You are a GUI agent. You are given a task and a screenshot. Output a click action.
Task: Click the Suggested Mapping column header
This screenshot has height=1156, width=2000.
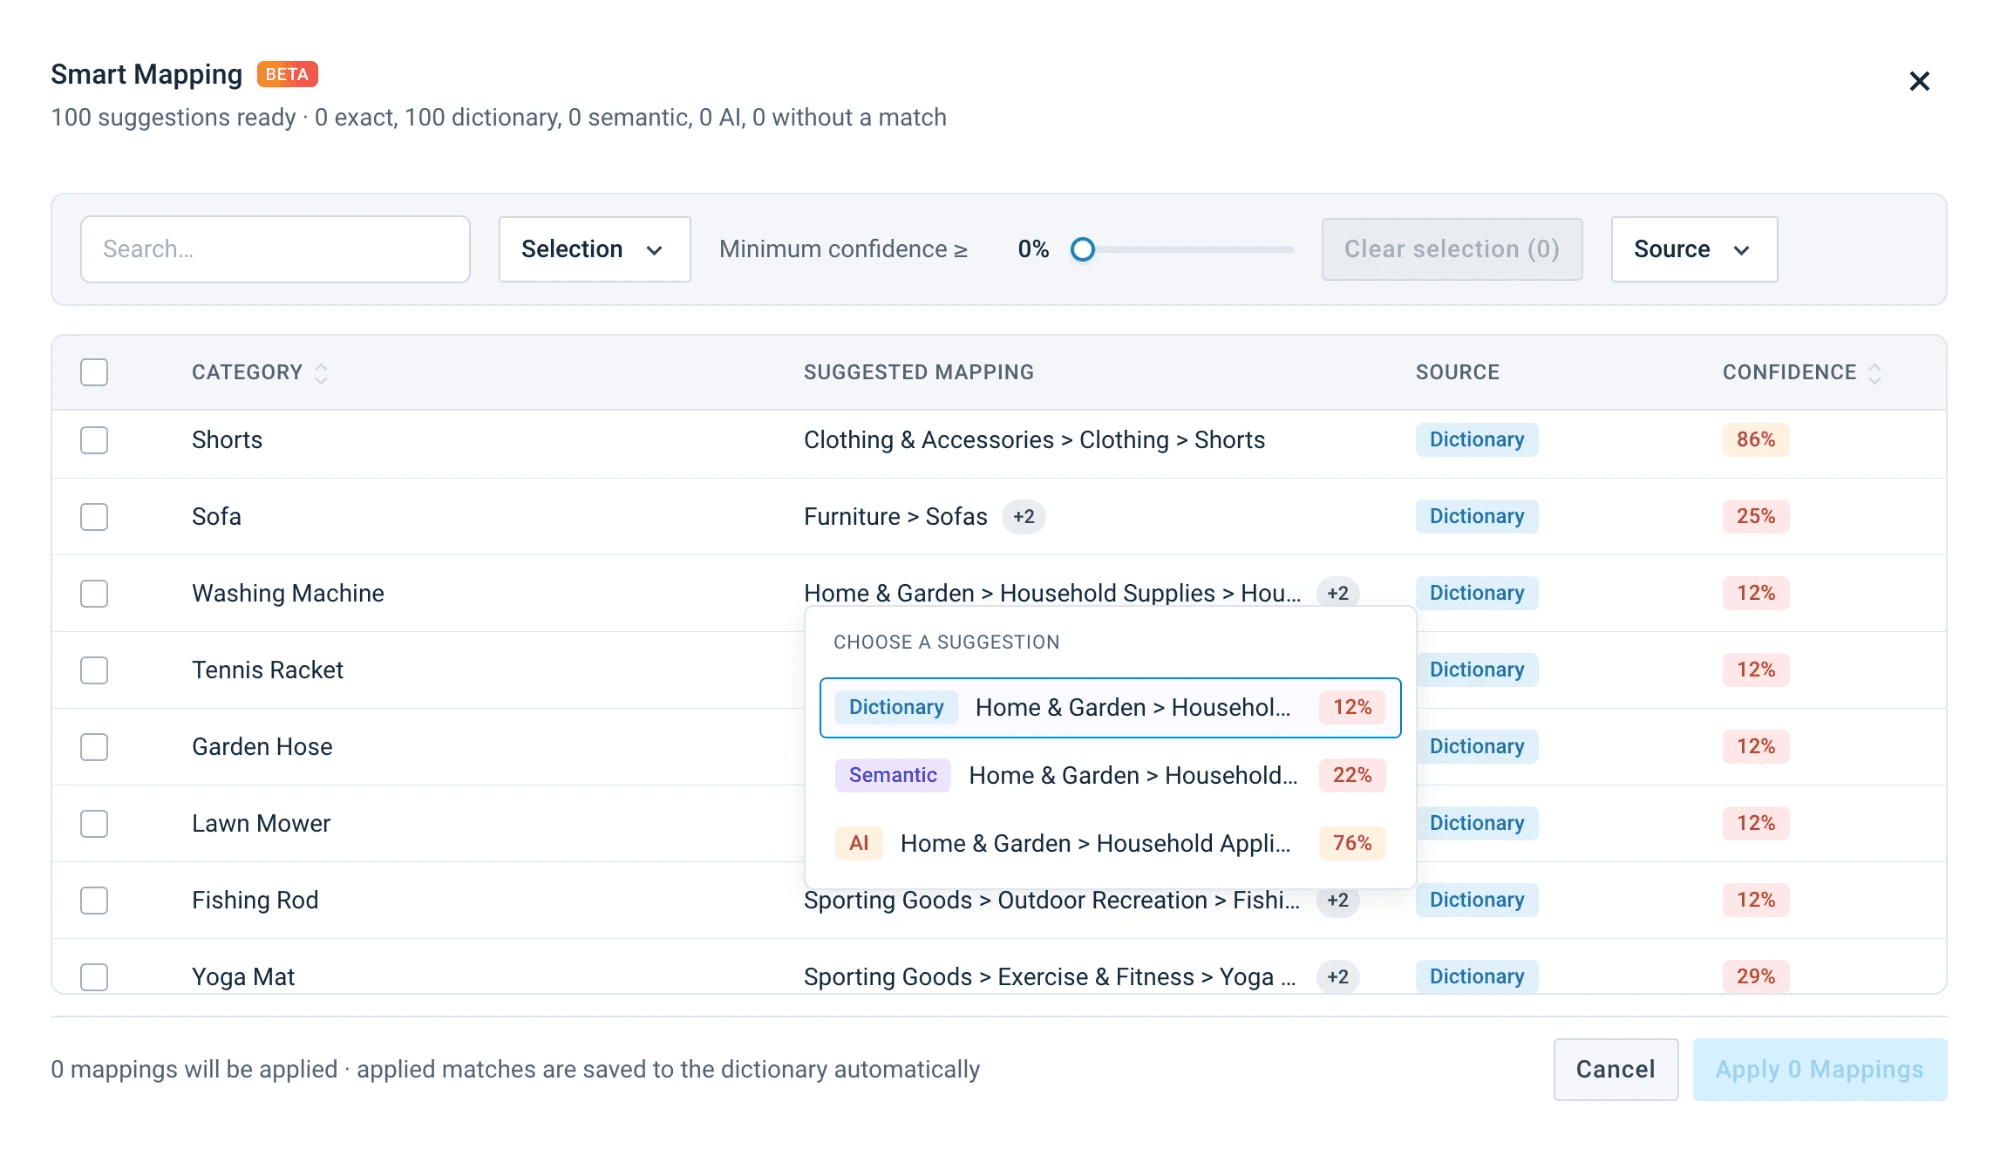918,372
